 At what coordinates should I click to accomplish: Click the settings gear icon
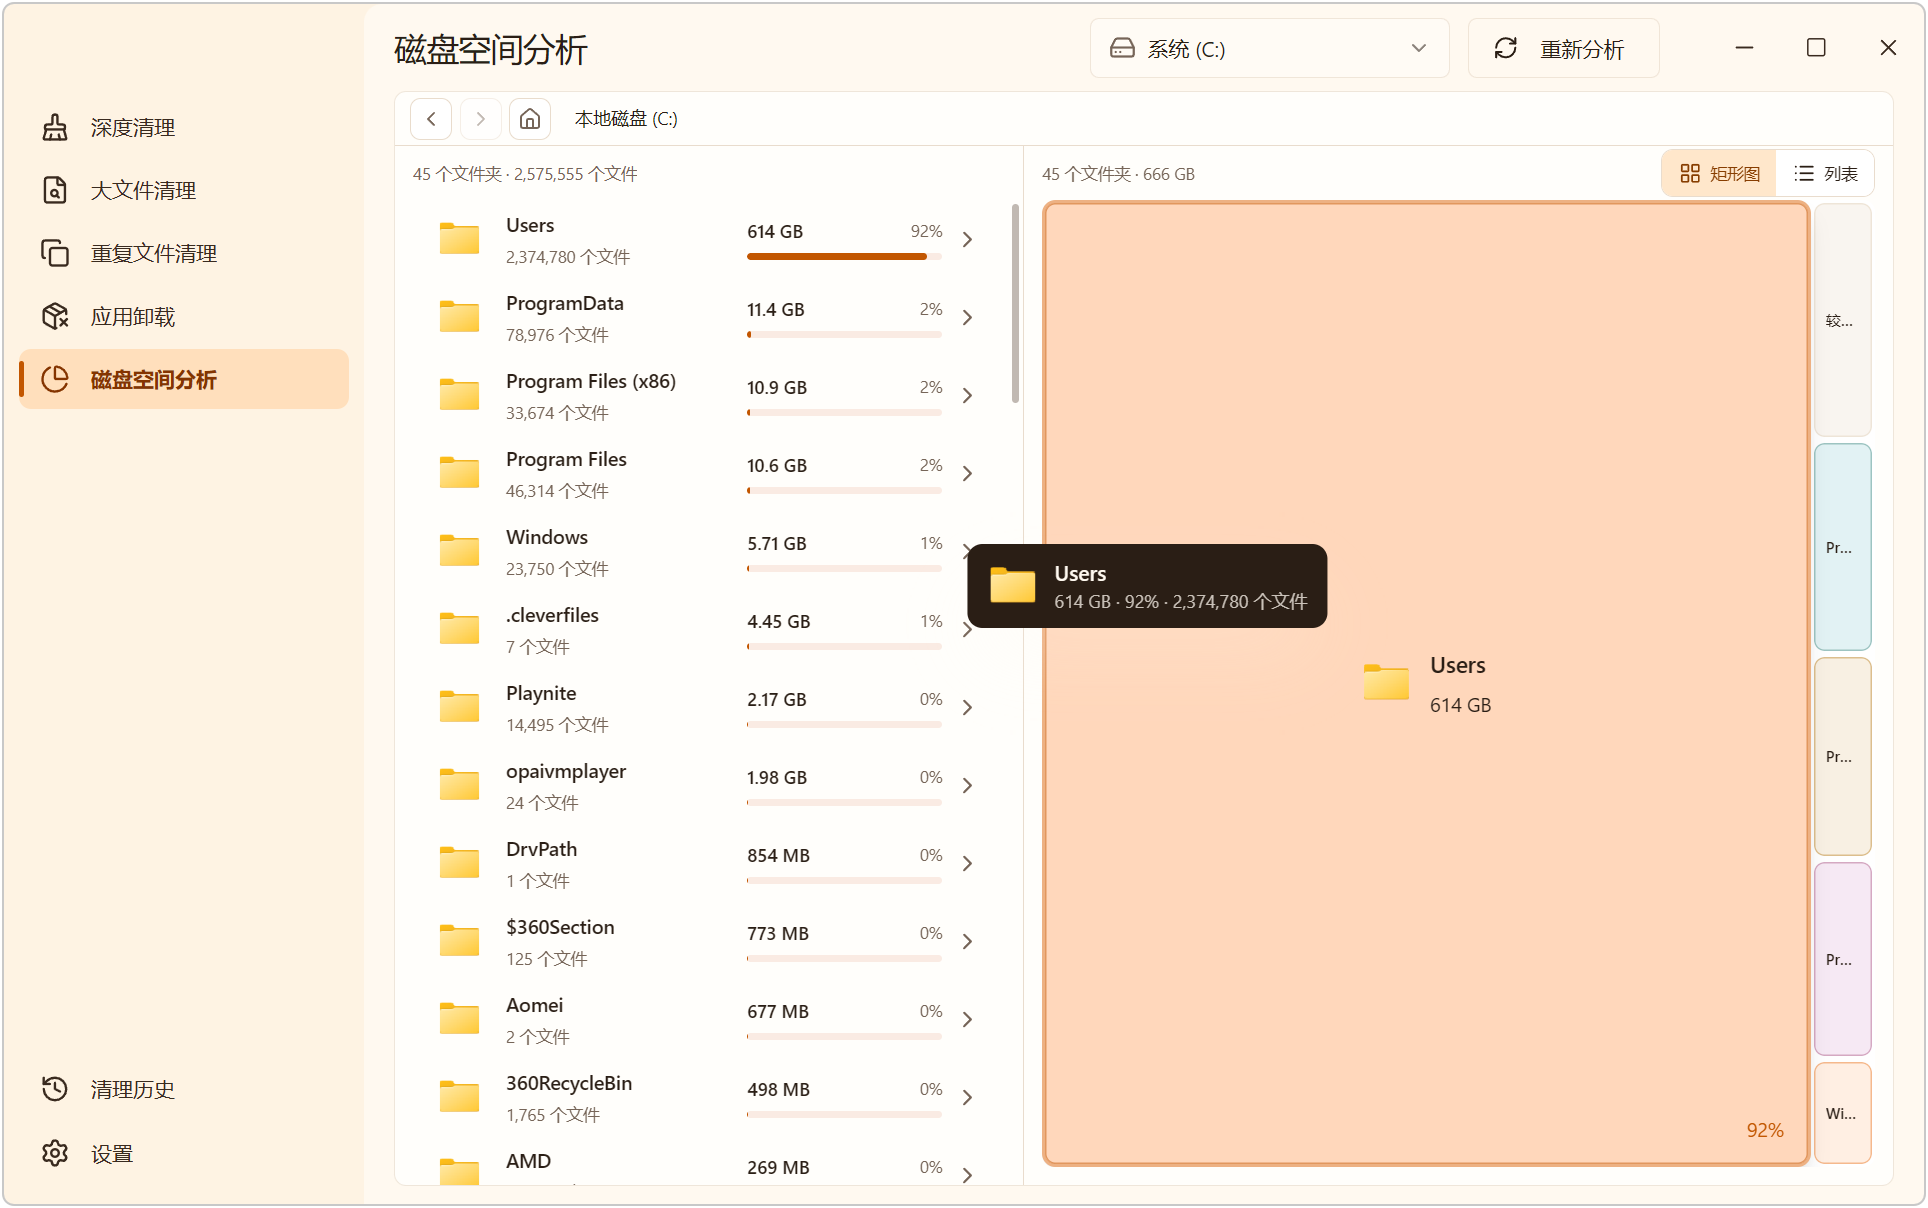pos(55,1153)
